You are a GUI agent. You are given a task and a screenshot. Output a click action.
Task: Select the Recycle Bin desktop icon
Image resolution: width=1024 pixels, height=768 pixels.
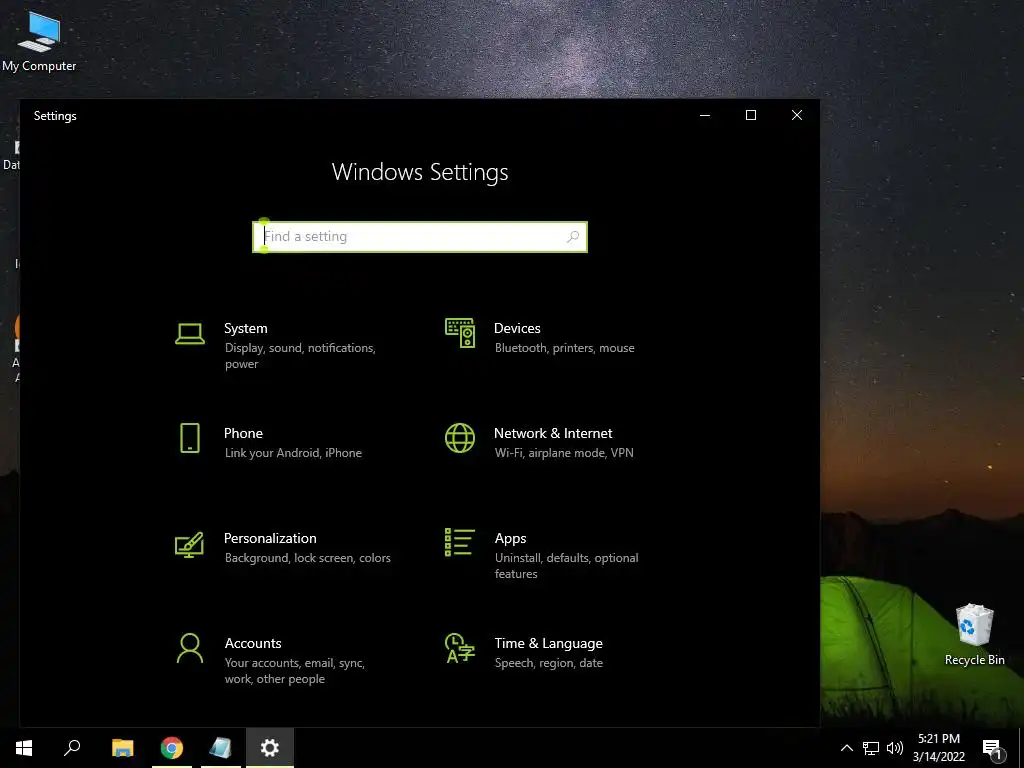pyautogui.click(x=974, y=635)
